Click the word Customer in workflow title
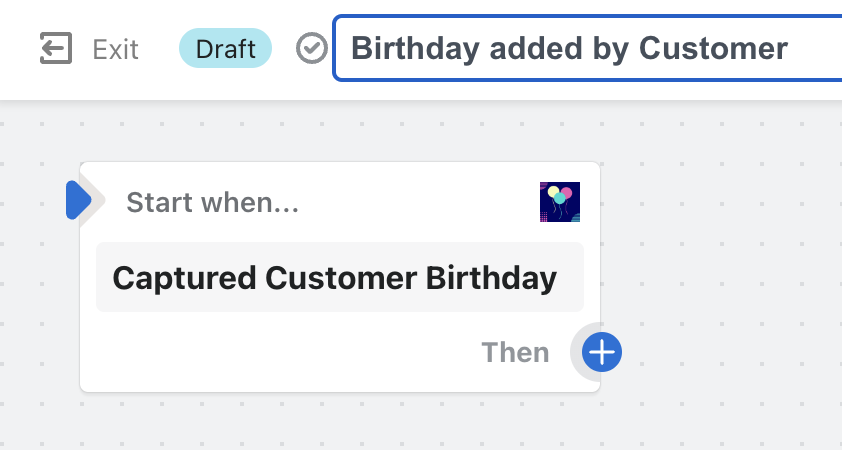 point(713,48)
